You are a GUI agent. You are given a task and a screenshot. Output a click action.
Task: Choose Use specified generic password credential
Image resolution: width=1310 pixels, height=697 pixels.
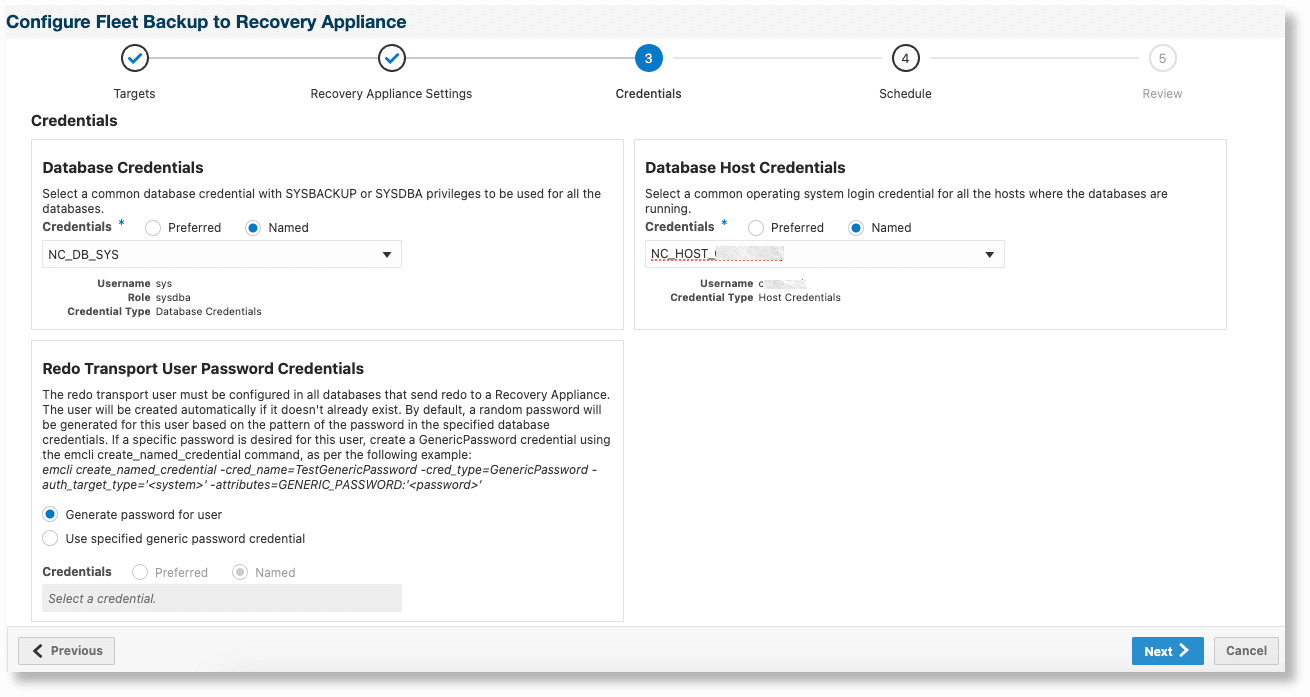50,538
